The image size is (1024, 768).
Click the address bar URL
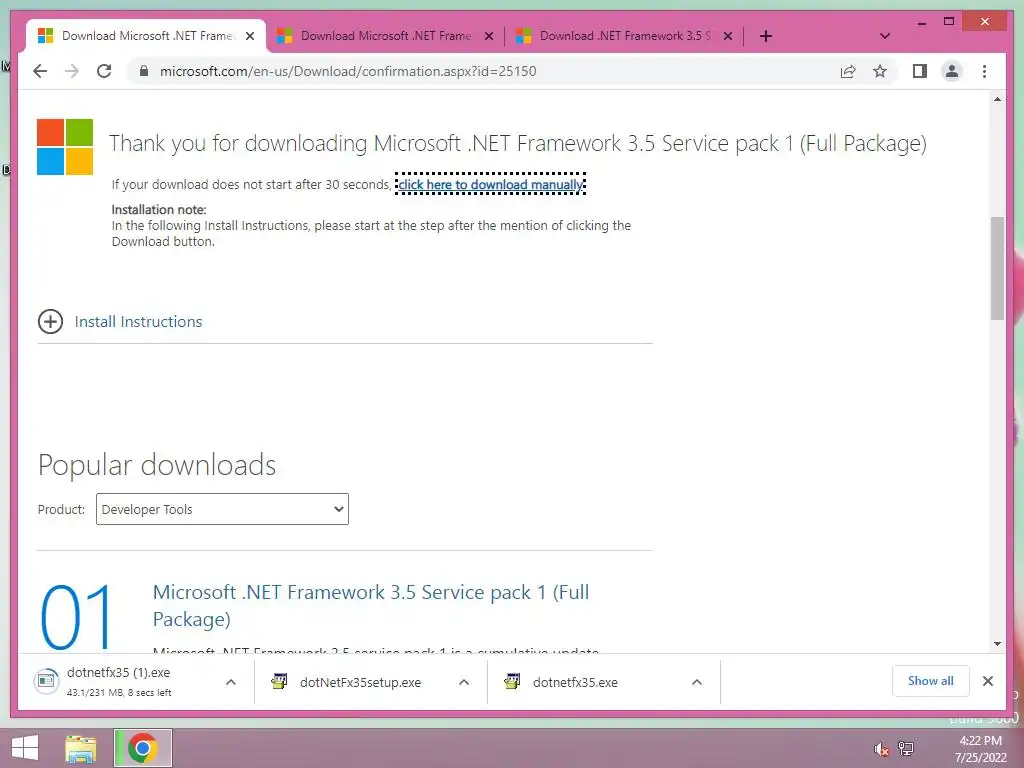348,71
